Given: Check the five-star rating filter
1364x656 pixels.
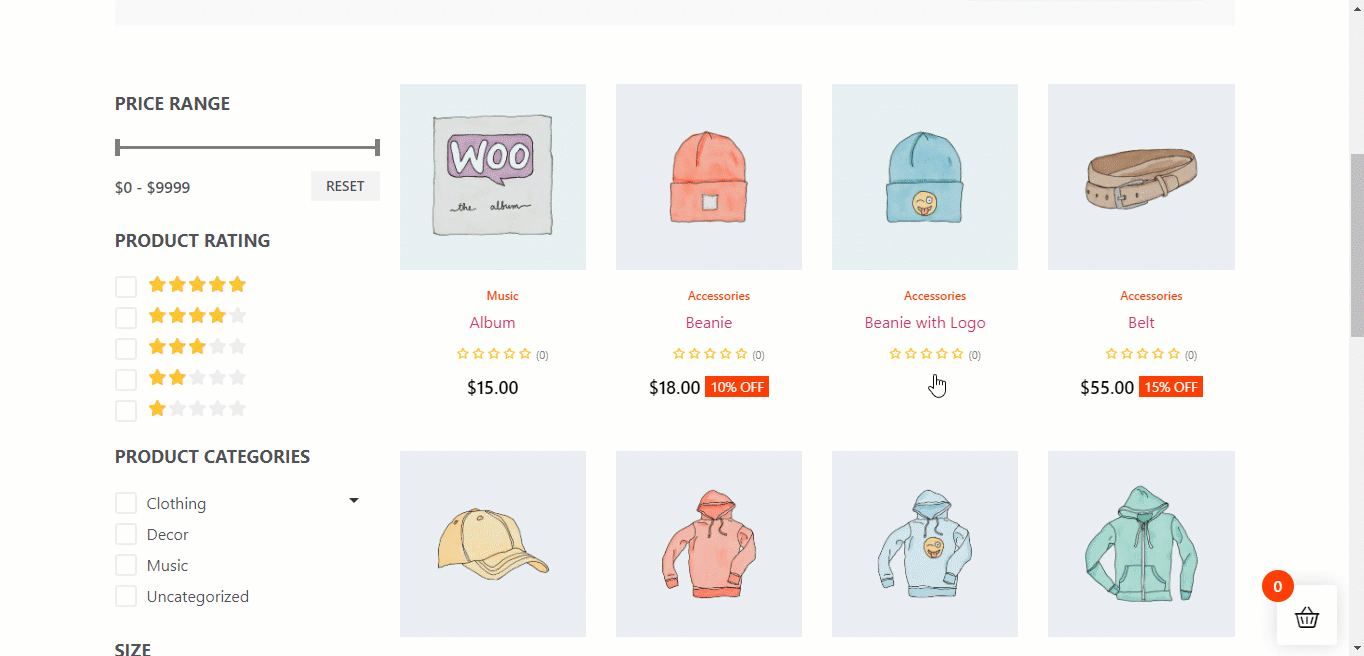Looking at the screenshot, I should [x=126, y=287].
